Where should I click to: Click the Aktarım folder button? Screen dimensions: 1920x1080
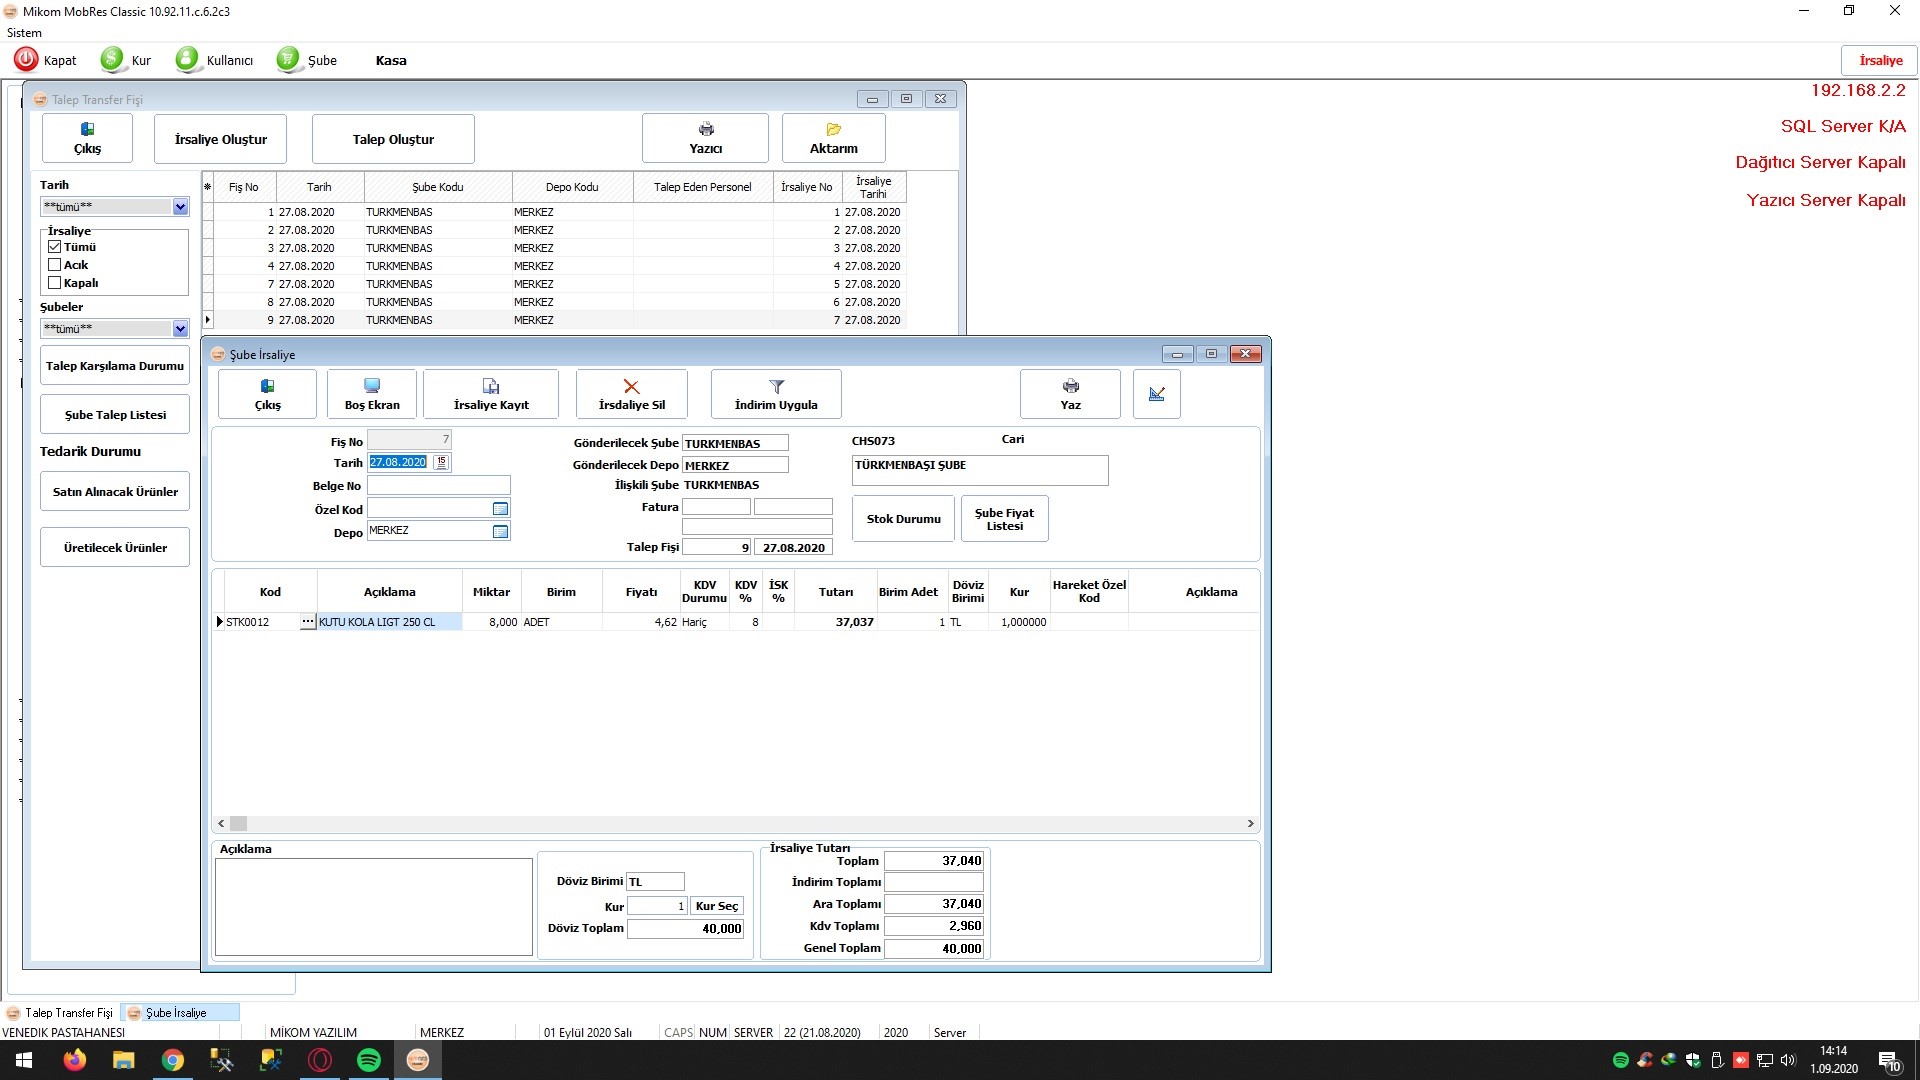(833, 138)
